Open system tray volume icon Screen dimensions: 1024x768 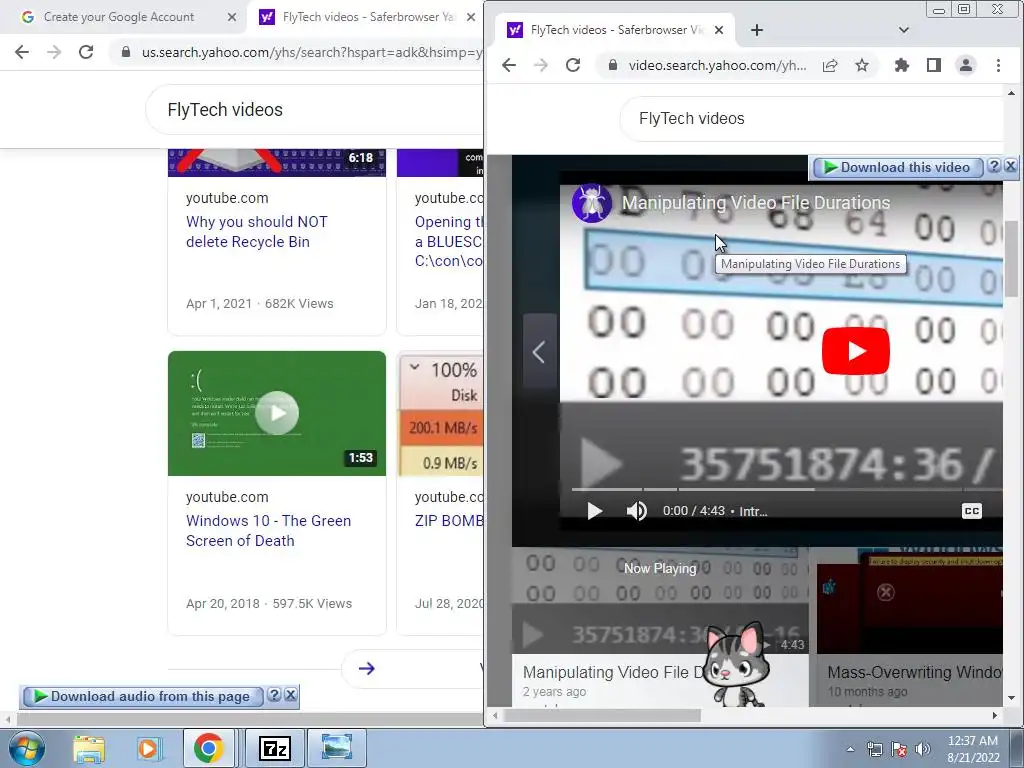(x=923, y=749)
